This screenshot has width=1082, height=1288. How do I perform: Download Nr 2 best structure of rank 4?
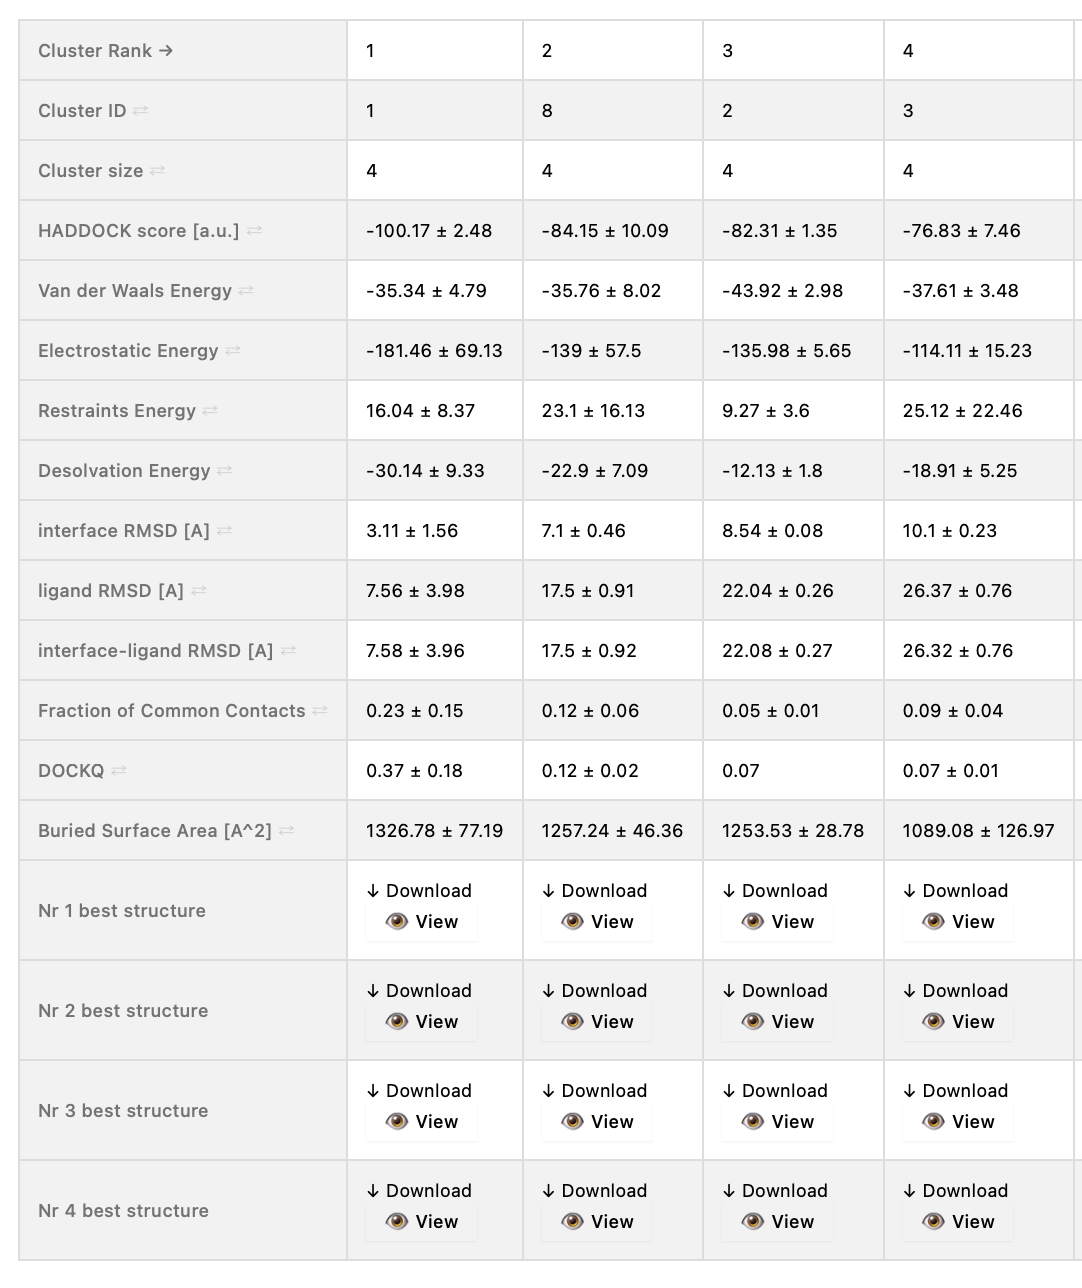(x=955, y=991)
